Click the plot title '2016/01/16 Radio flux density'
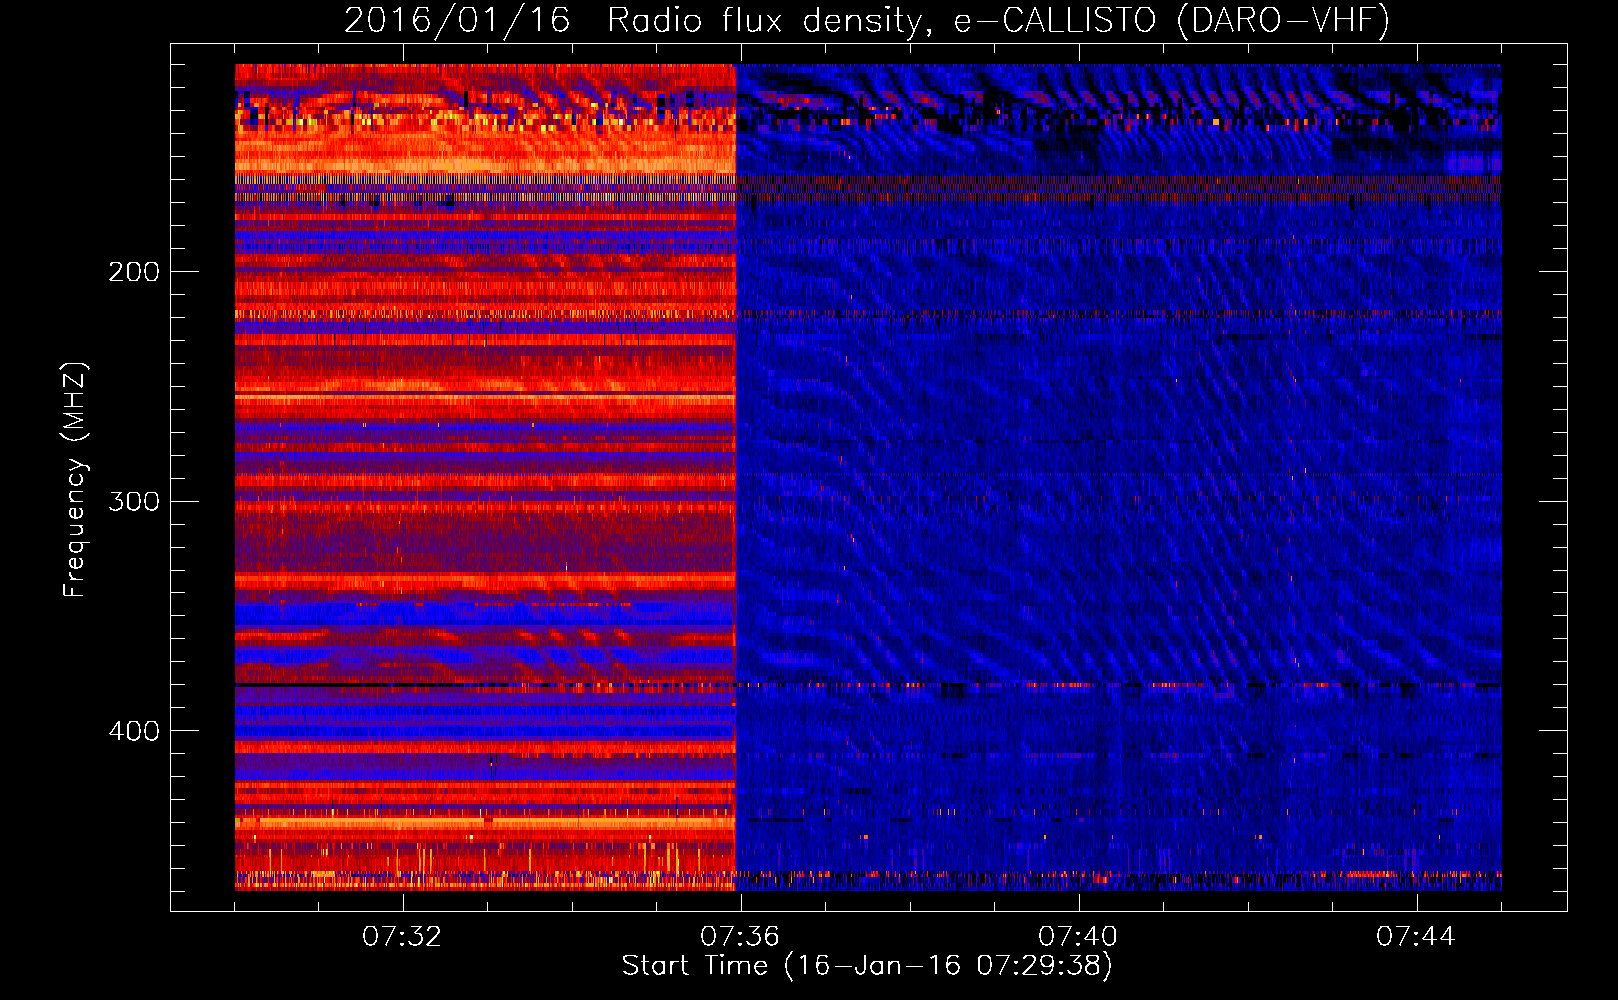The height and width of the screenshot is (1000, 1618). [633, 20]
